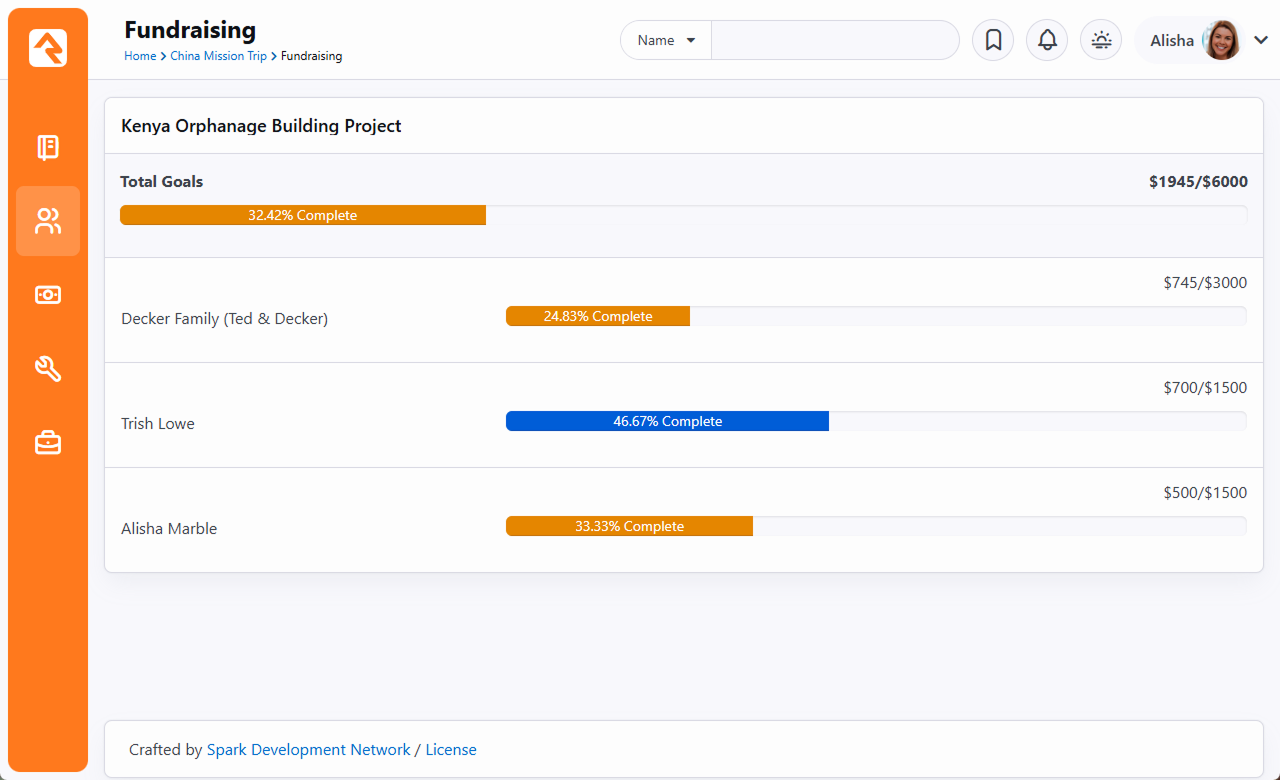This screenshot has height=780, width=1280.
Task: Click the Total Goals 32.42% progress bar
Action: (x=303, y=215)
